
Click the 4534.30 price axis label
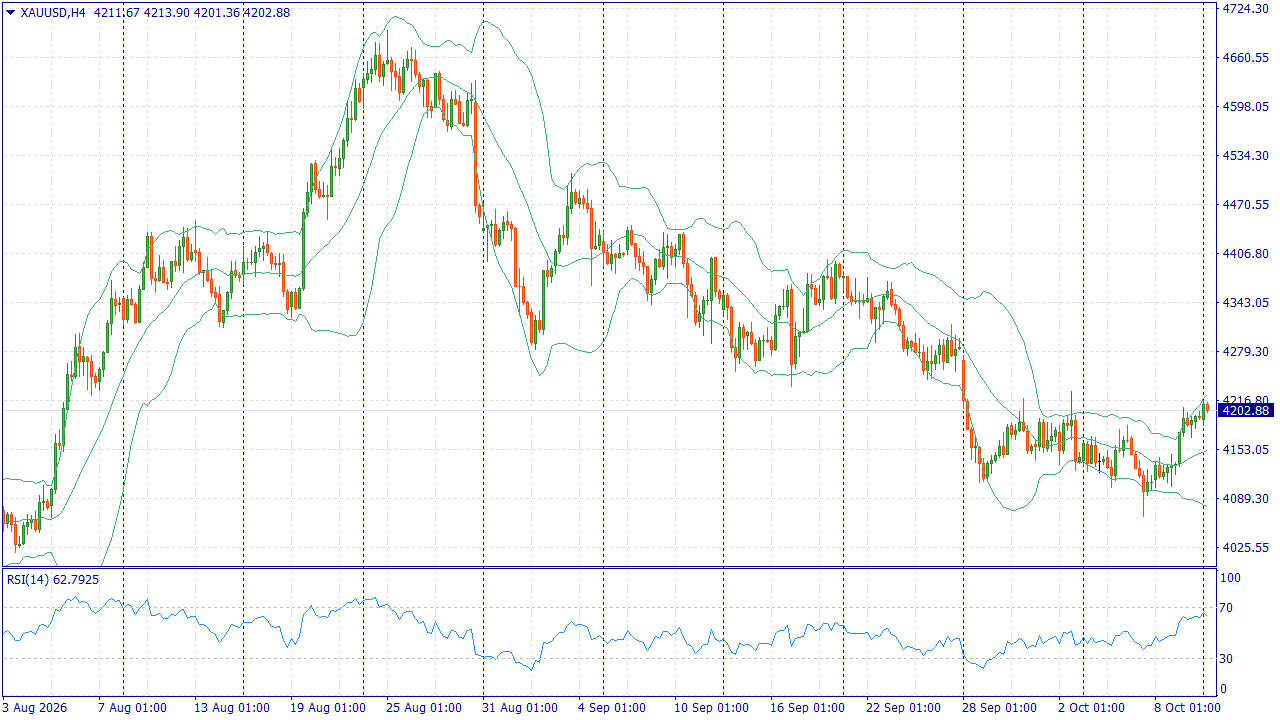[1245, 155]
